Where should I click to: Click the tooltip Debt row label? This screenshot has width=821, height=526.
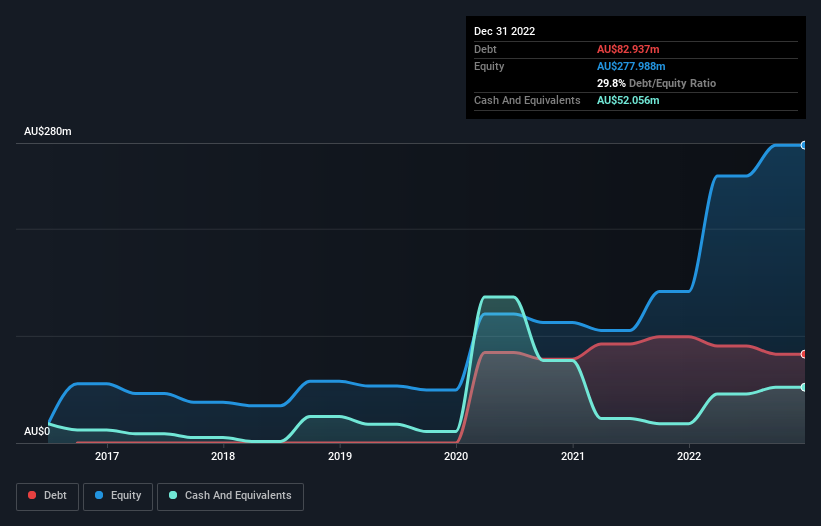485,49
